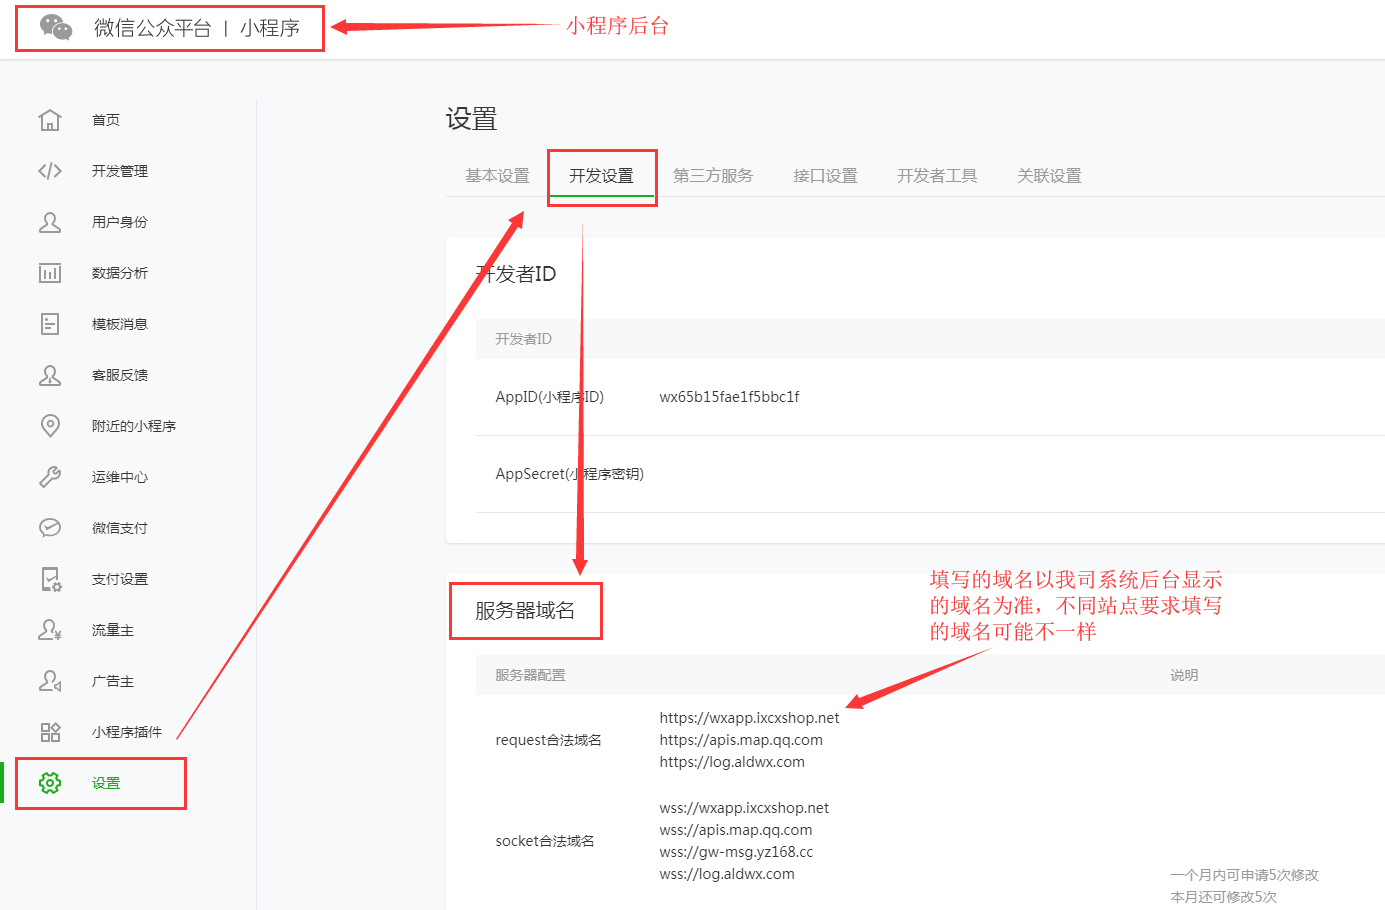Viewport: 1385px width, 910px height.
Task: Click the 微信公众平台 header title
Action: tap(153, 28)
